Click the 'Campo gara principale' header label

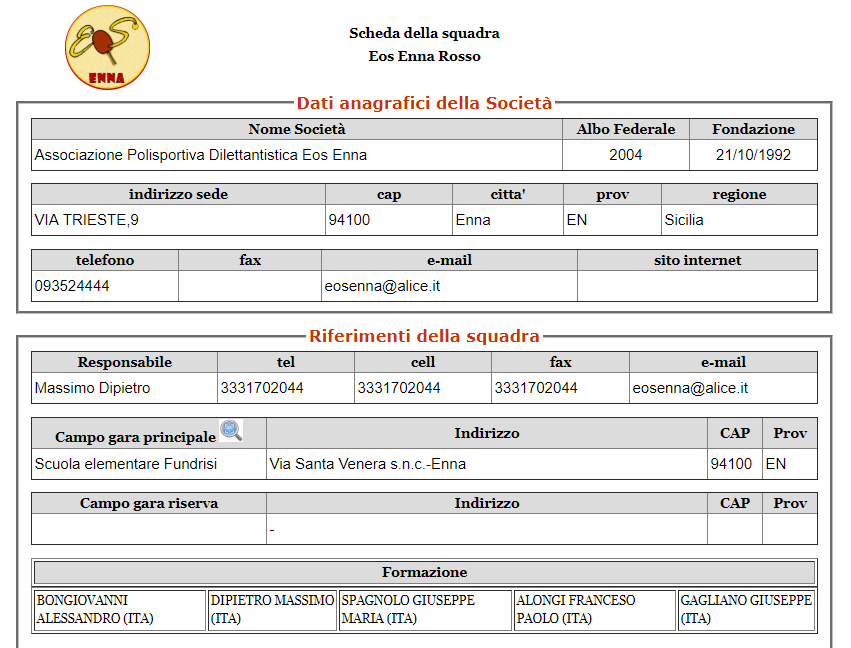[x=136, y=437]
